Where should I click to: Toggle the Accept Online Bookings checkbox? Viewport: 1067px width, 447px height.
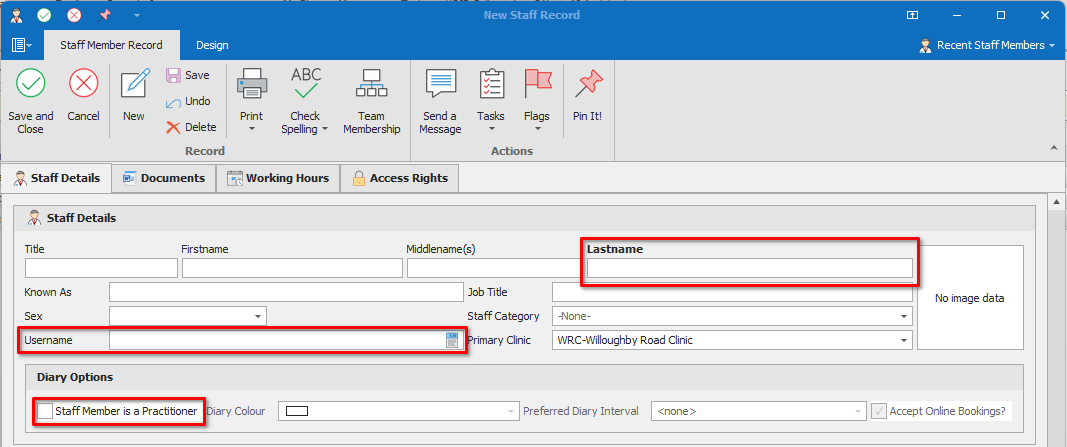click(878, 411)
